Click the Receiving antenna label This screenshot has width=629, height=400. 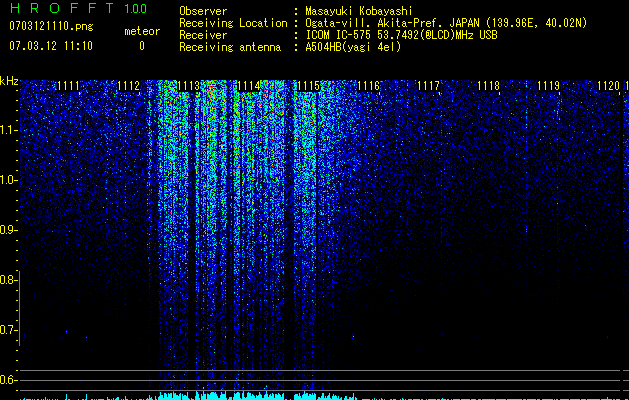point(230,47)
